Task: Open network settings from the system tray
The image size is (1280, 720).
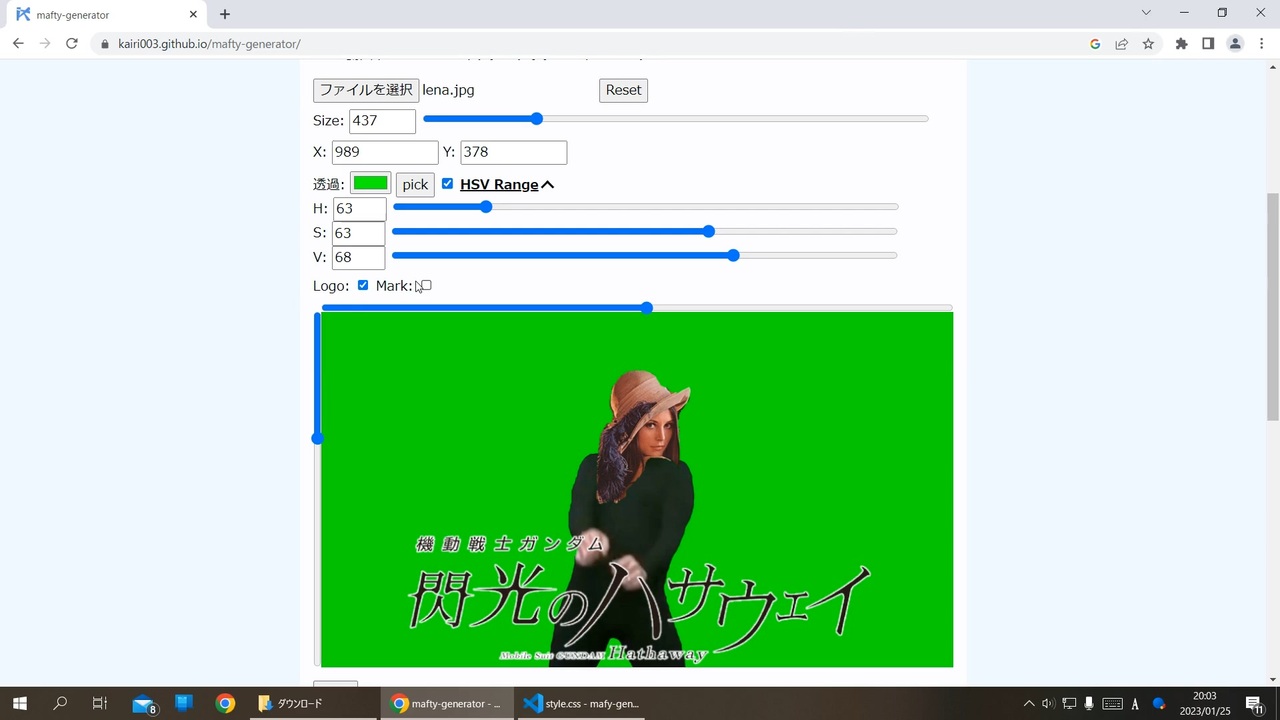Action: click(1069, 703)
